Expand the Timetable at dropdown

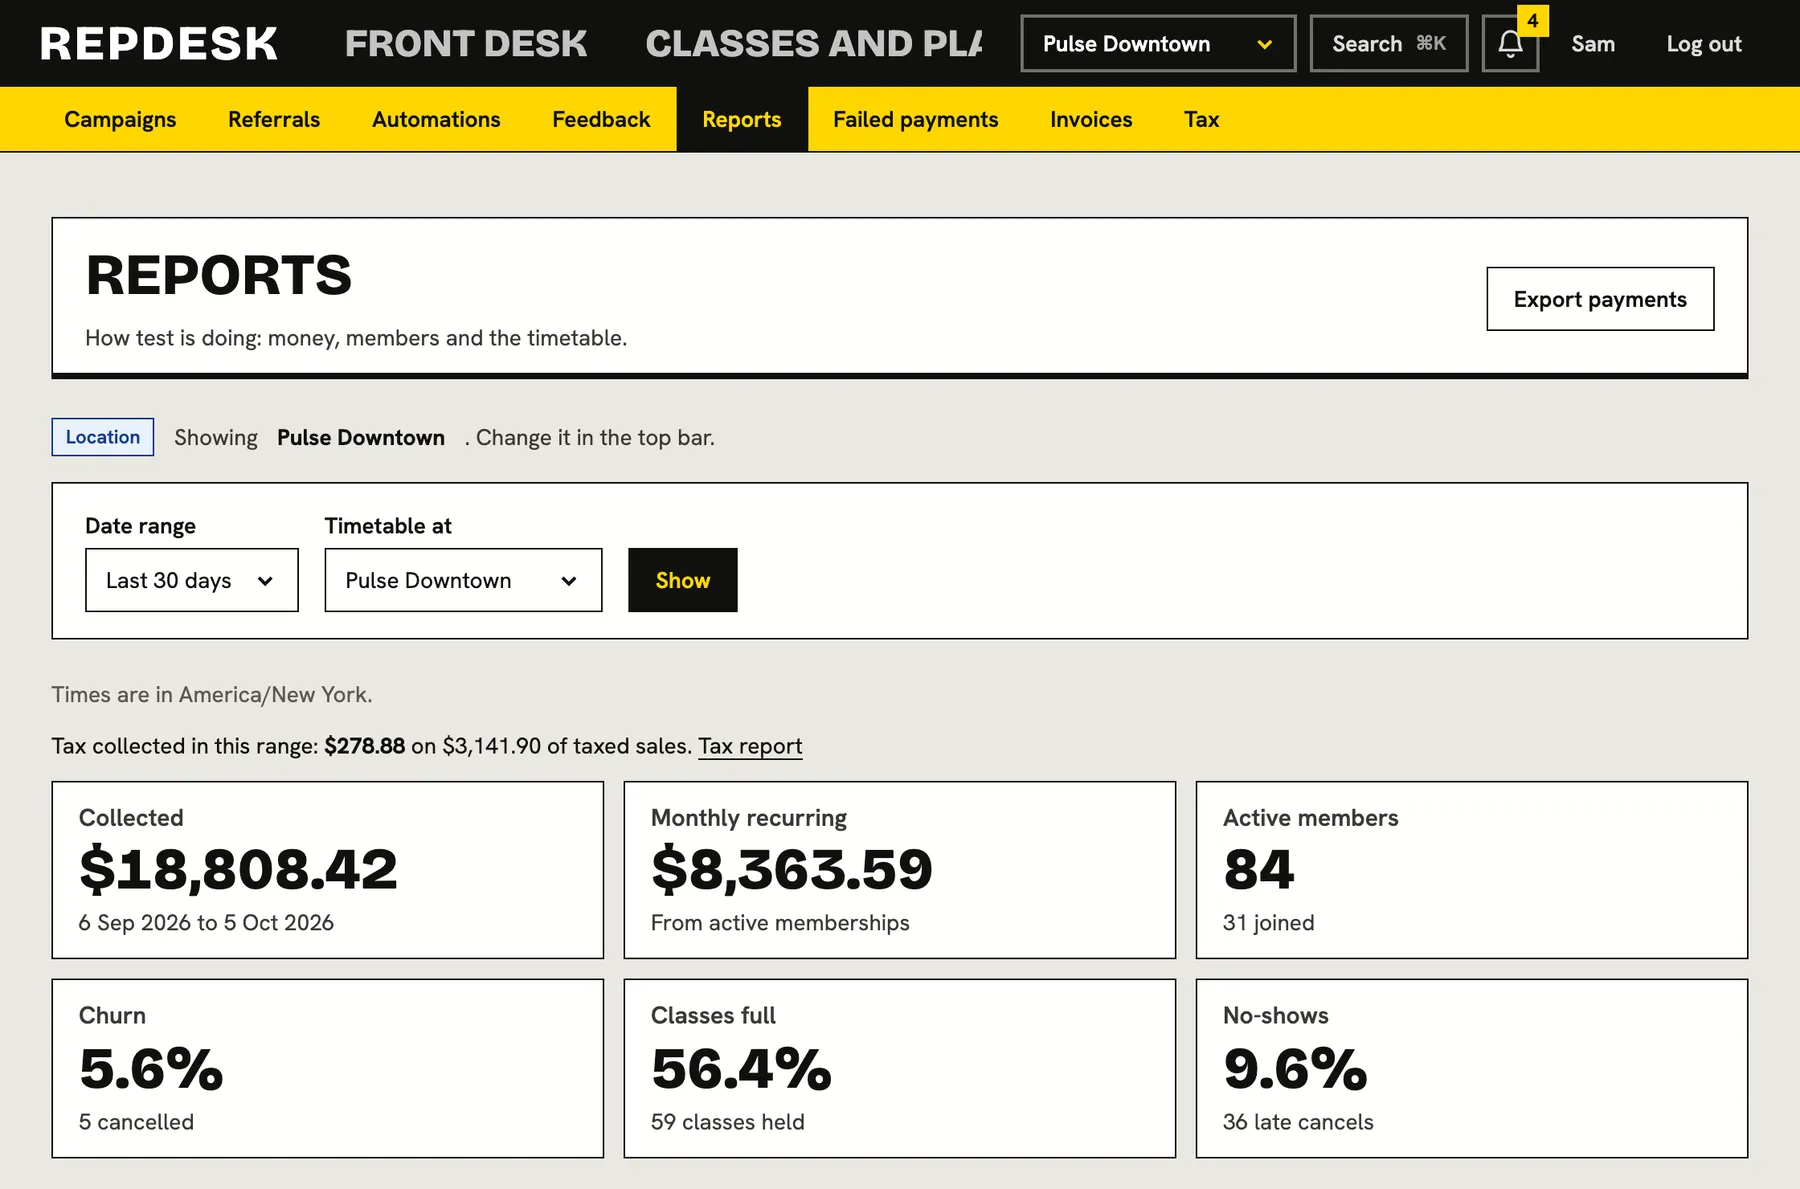463,580
